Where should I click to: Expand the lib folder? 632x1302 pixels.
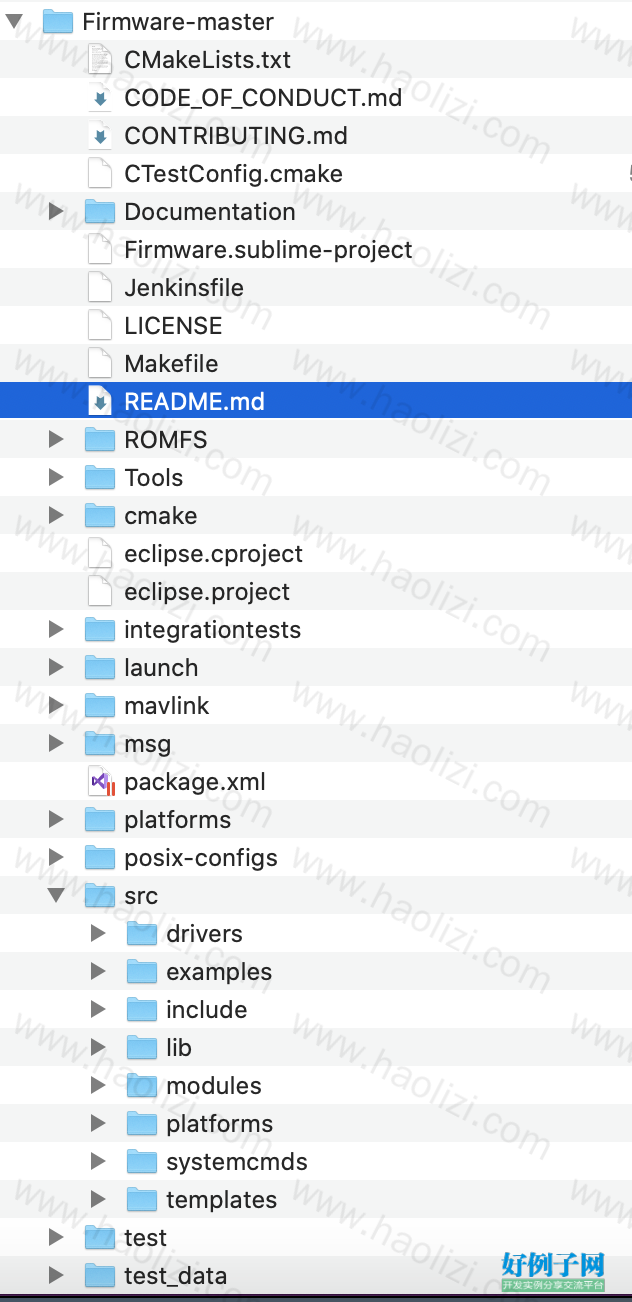point(98,1048)
